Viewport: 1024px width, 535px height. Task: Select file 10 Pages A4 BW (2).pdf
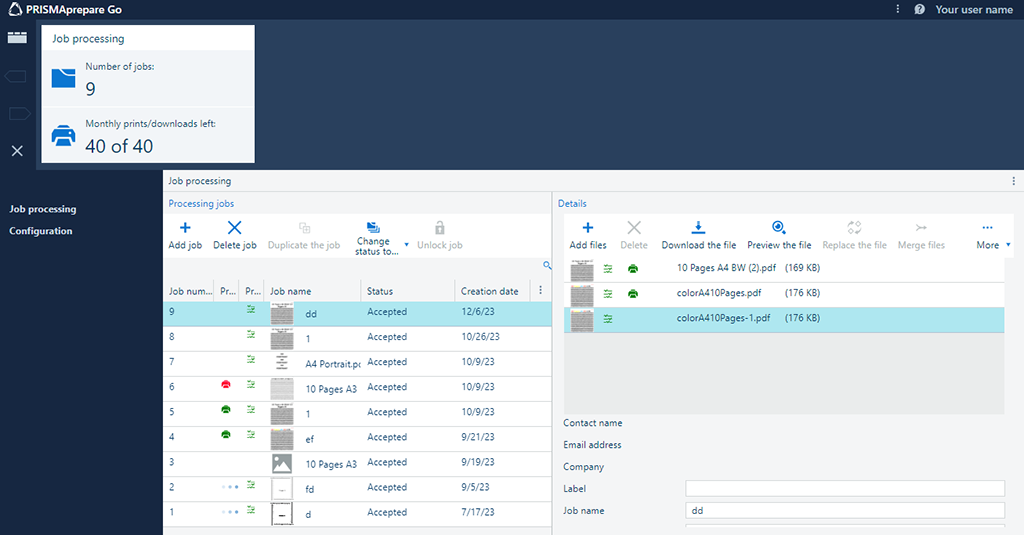(784, 268)
